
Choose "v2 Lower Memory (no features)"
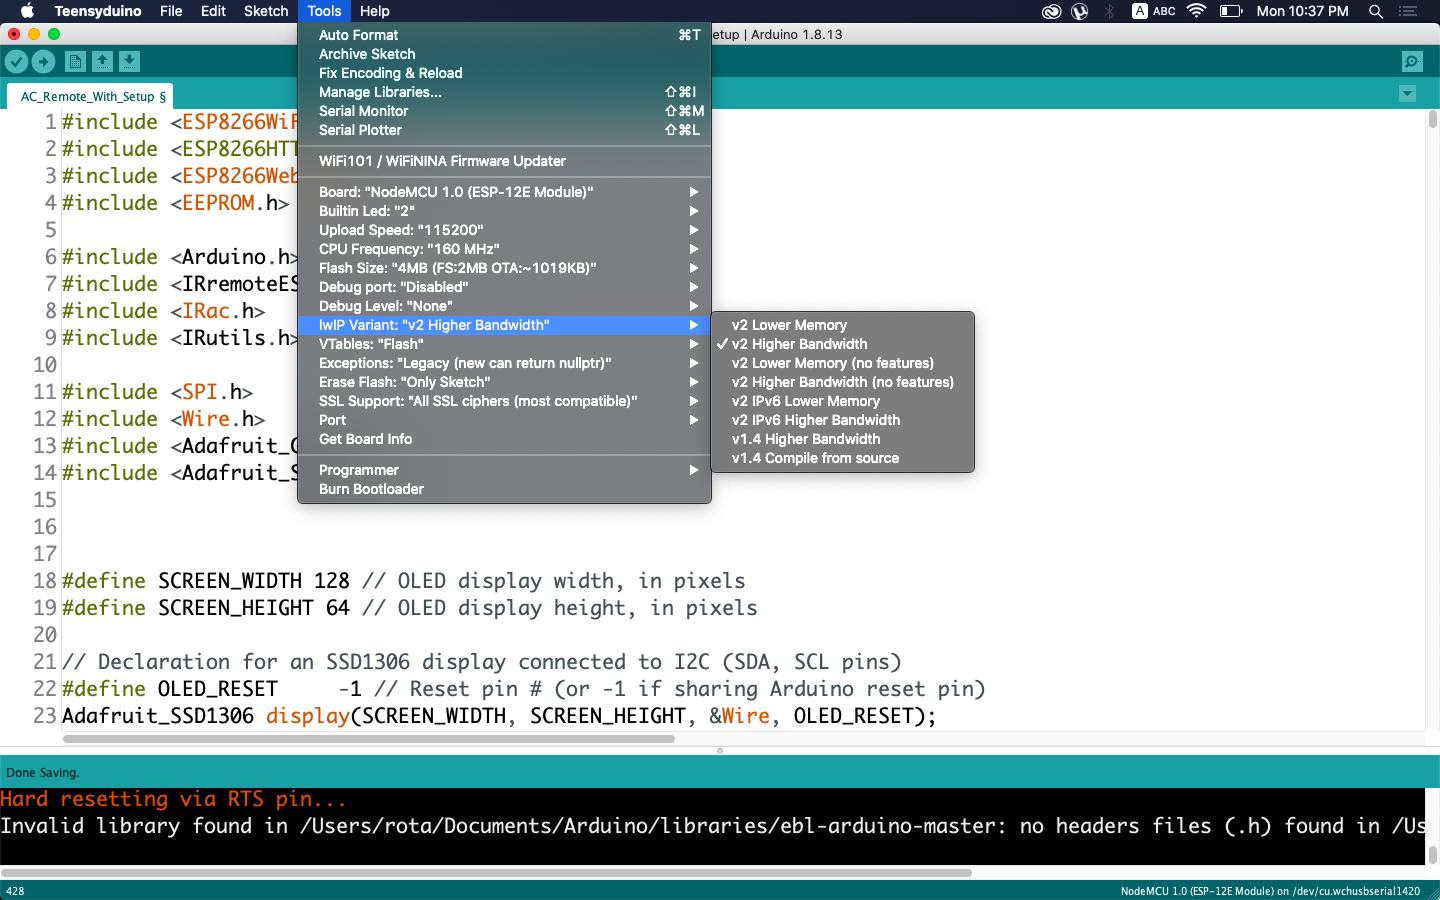click(842, 363)
